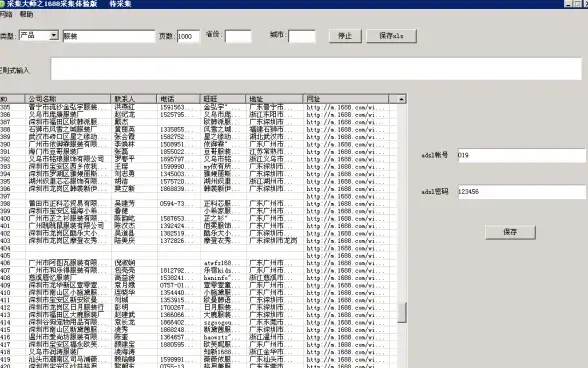Click the 保存 button under adsl settings
This screenshot has height=368, width=588.
click(x=510, y=232)
